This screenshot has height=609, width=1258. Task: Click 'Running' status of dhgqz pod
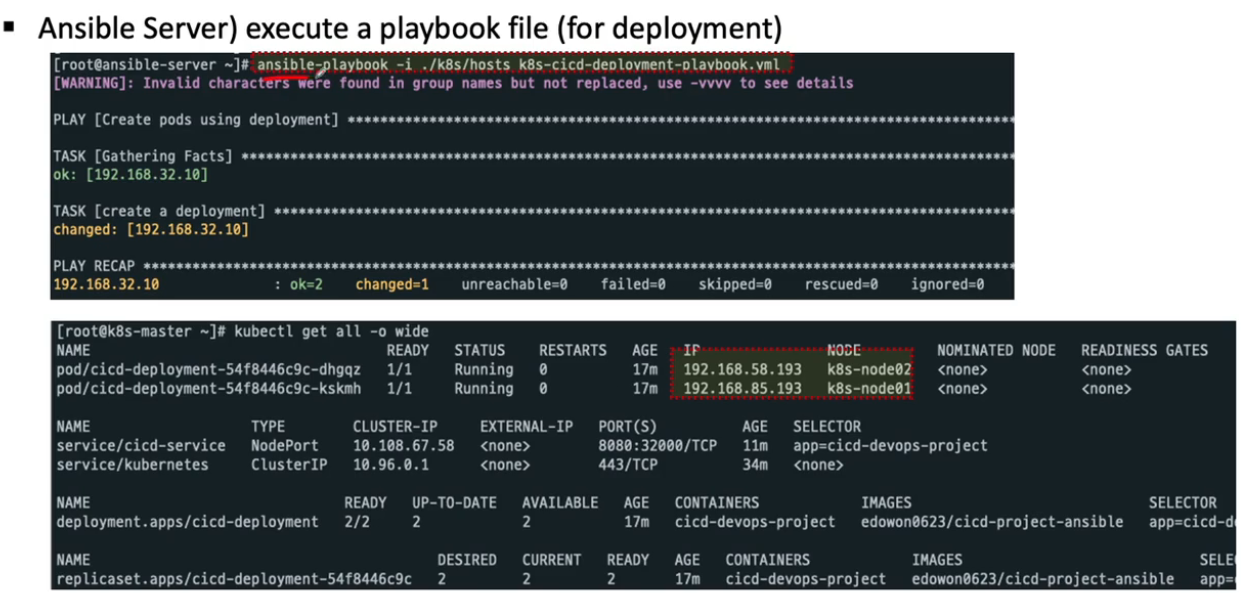[484, 370]
